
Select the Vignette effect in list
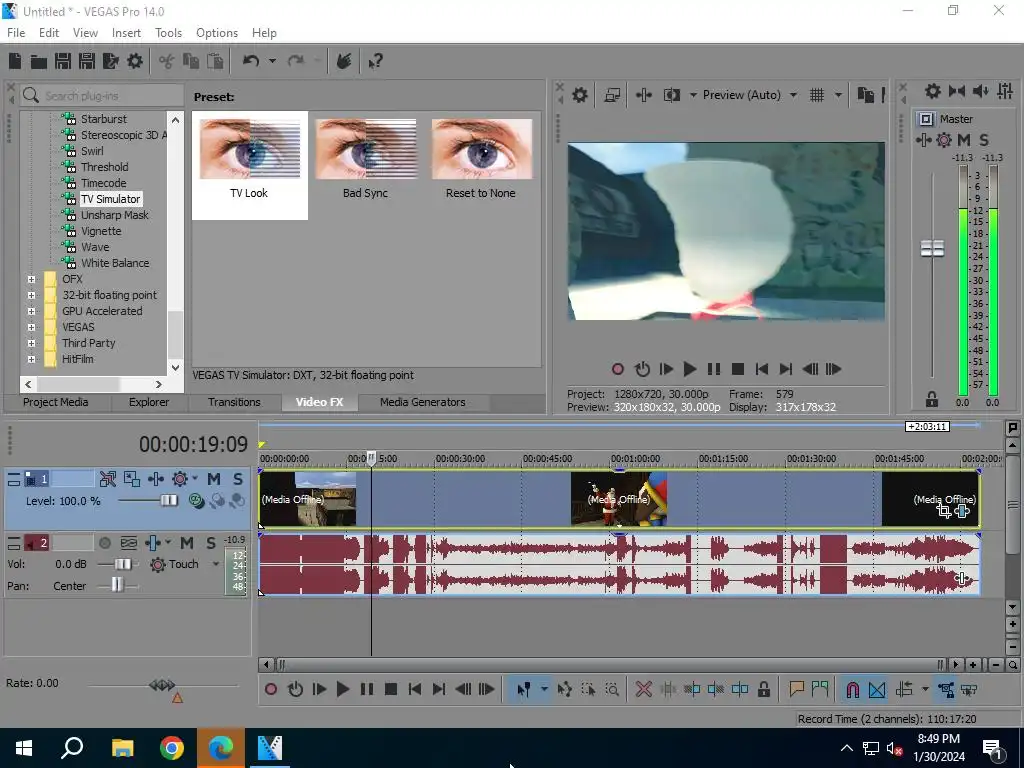(101, 231)
